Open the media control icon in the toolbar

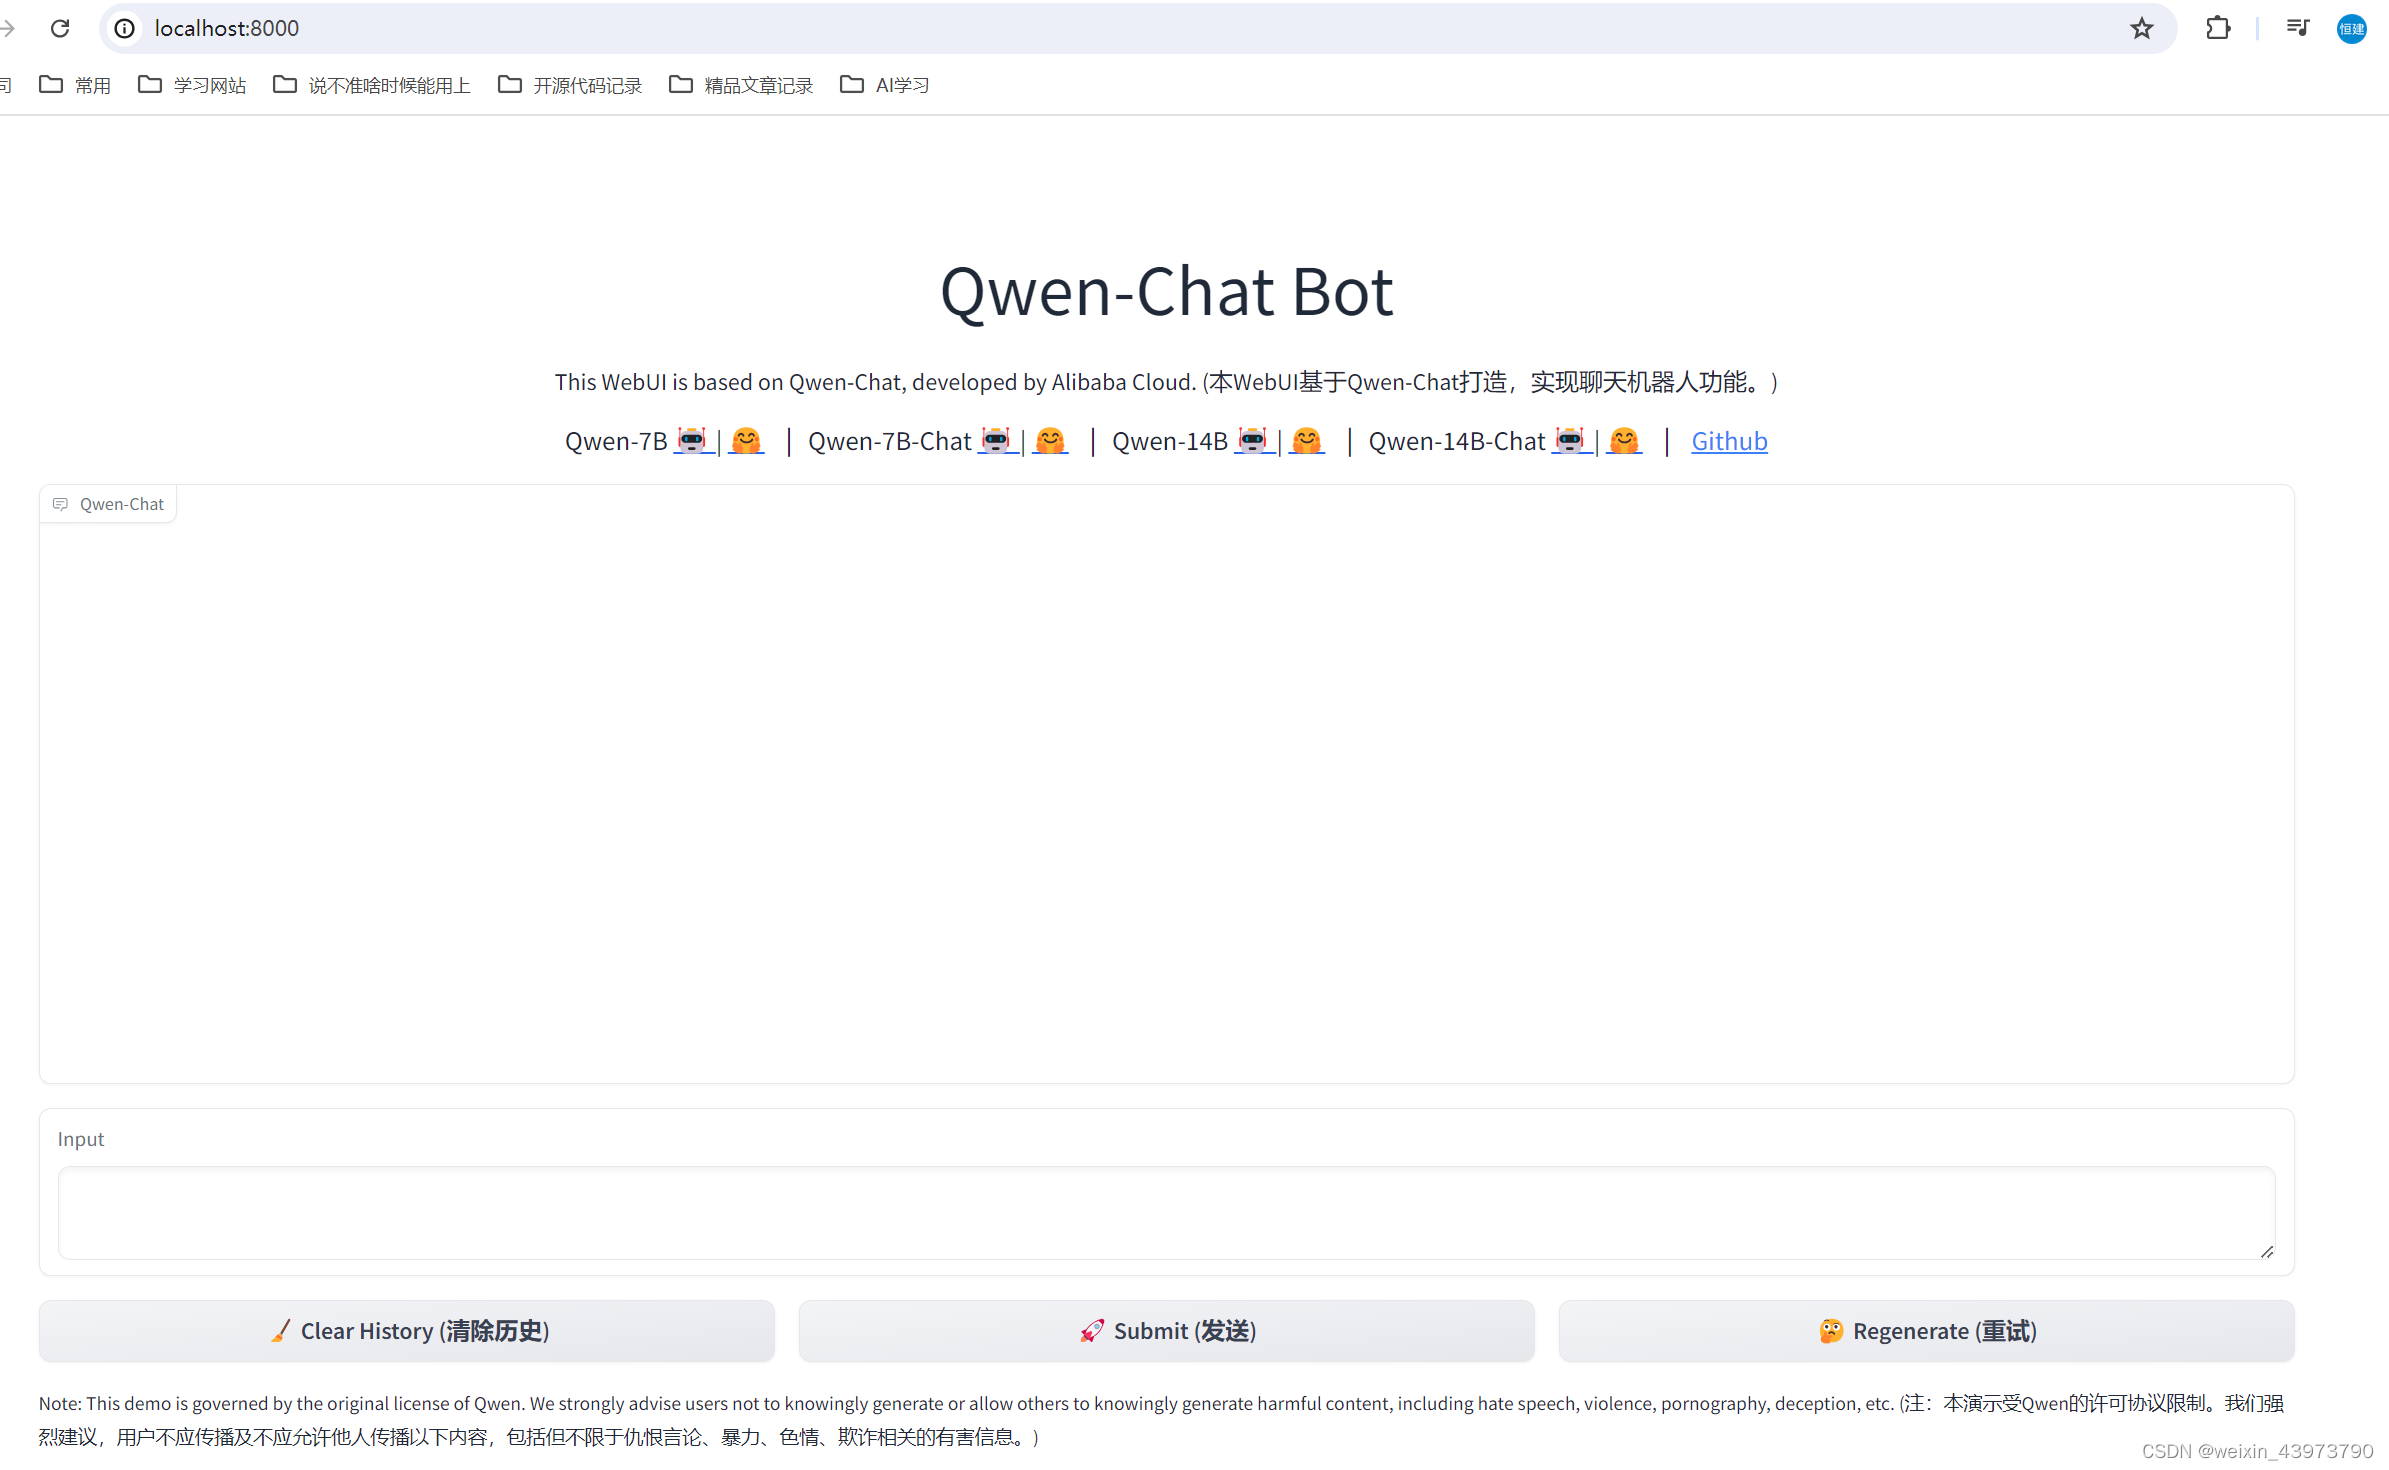[2297, 28]
